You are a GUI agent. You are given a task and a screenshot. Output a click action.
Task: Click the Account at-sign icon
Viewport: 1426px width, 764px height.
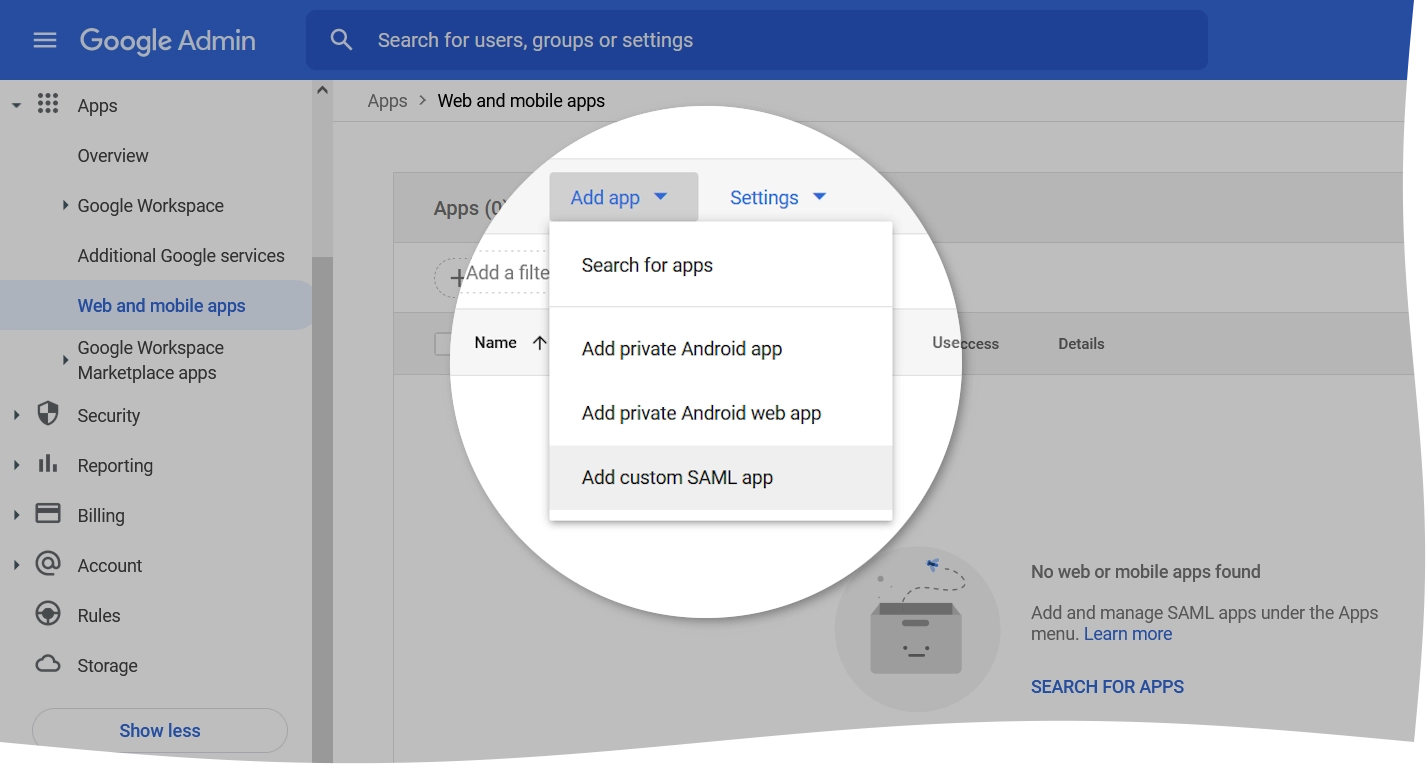(x=48, y=564)
